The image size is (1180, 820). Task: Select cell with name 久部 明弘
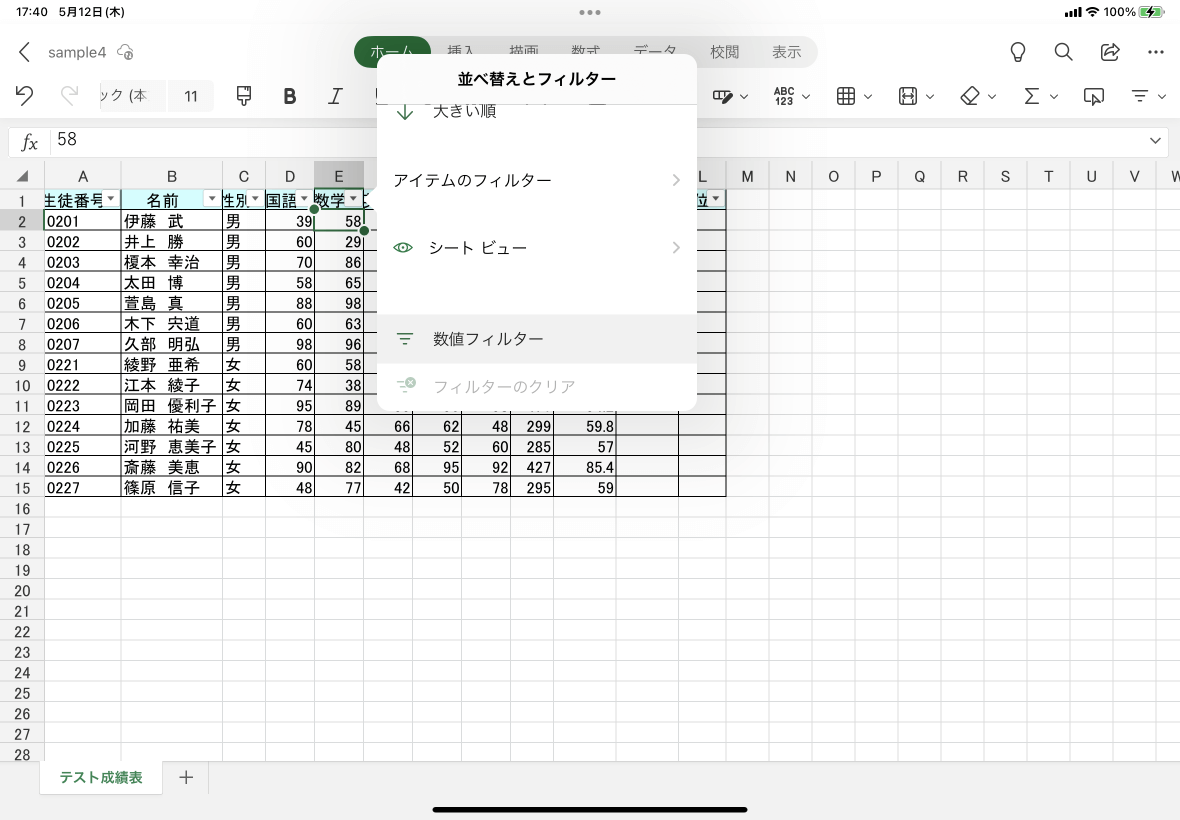172,344
